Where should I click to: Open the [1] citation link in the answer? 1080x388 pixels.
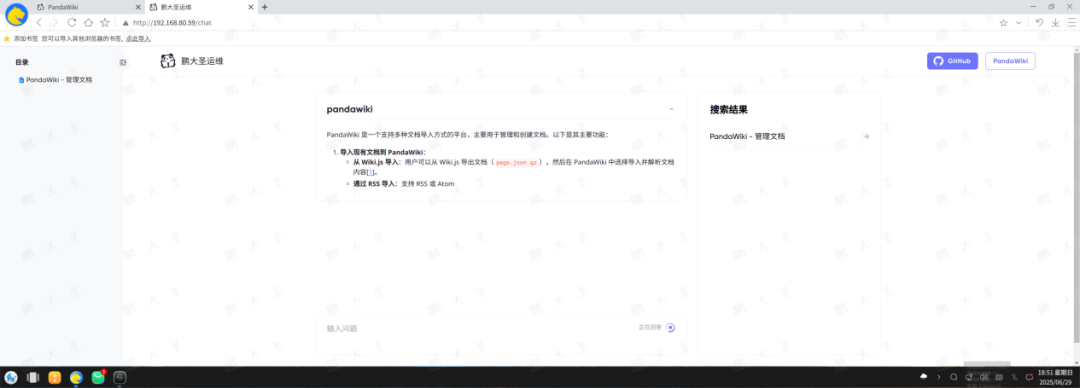pos(370,172)
